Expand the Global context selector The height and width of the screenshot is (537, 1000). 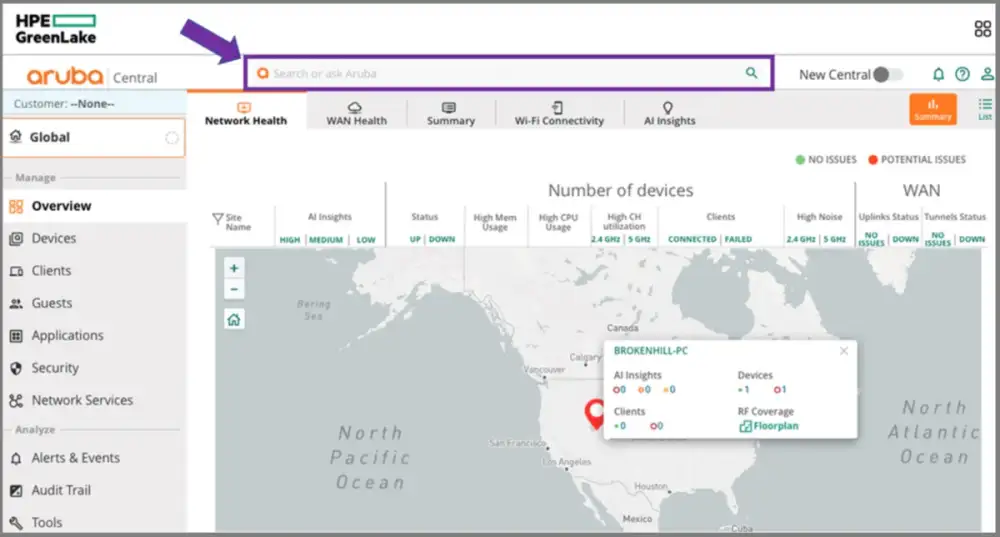click(93, 138)
